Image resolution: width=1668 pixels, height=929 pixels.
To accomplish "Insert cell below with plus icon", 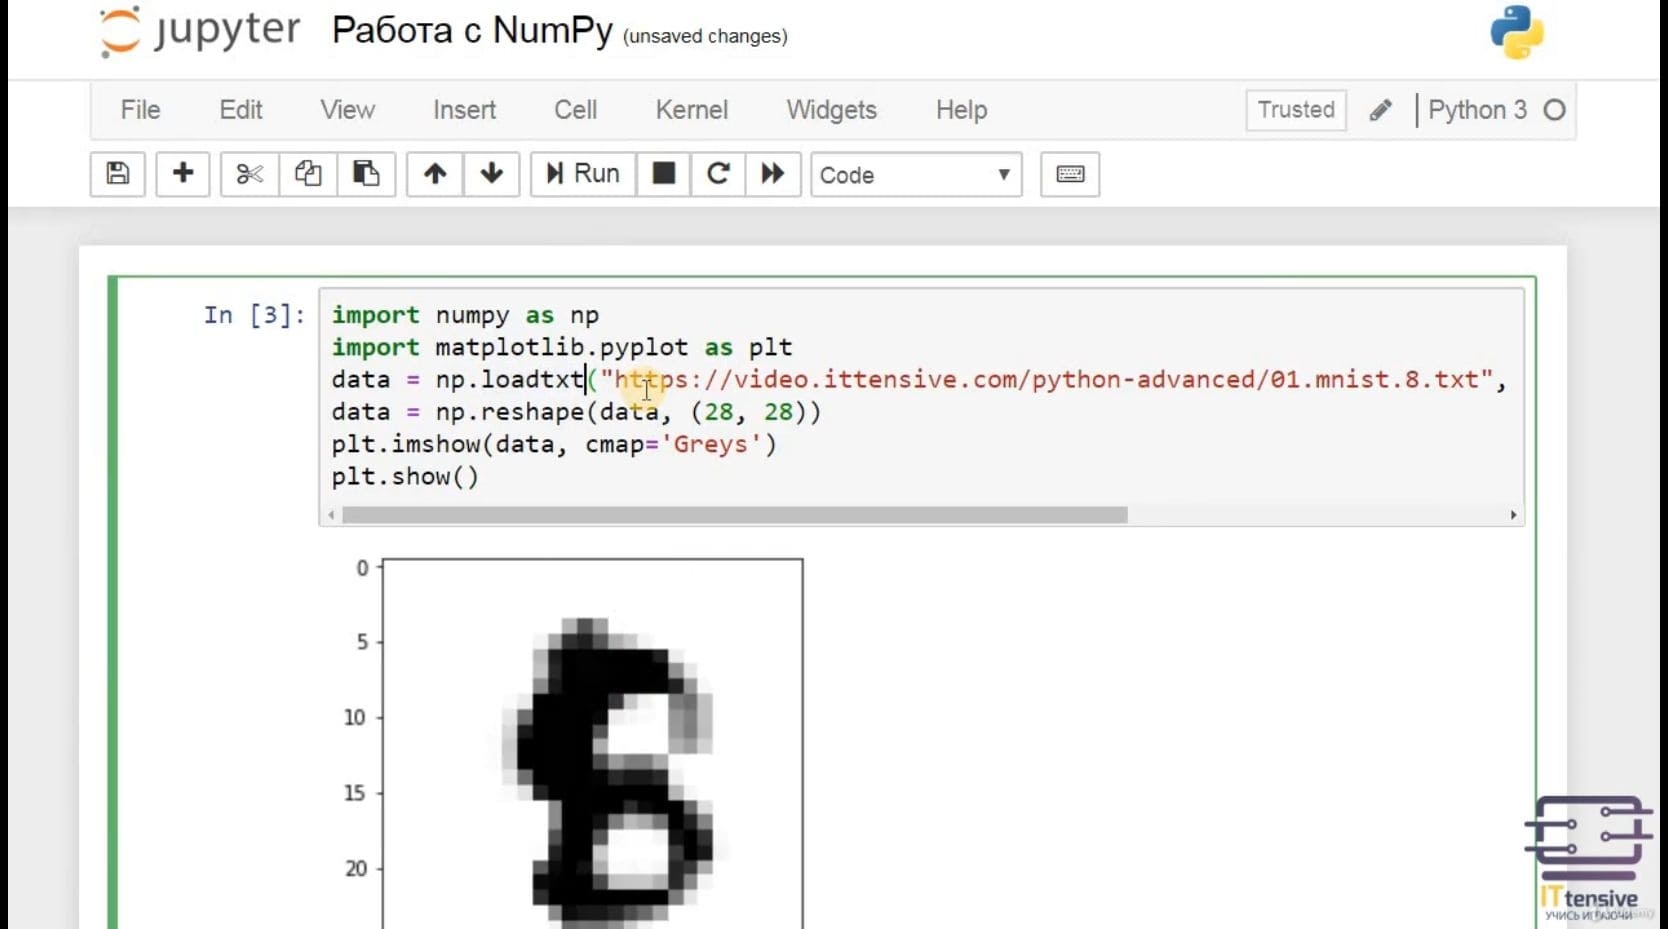I will click(183, 174).
